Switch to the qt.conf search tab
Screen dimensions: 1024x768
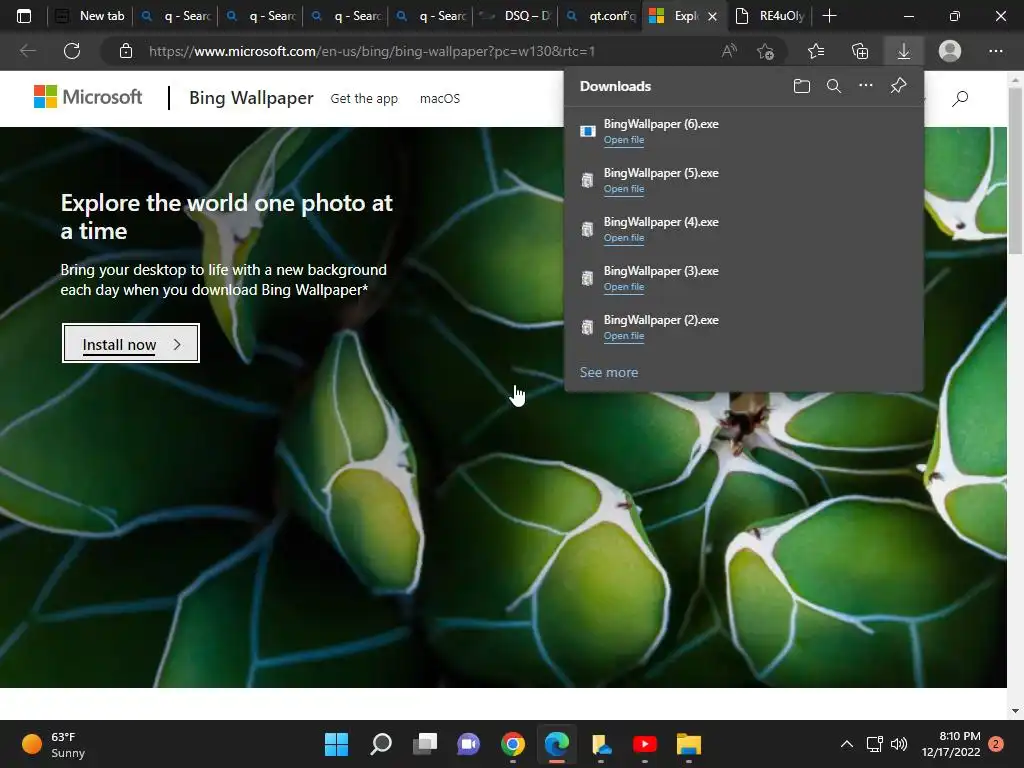[x=601, y=16]
